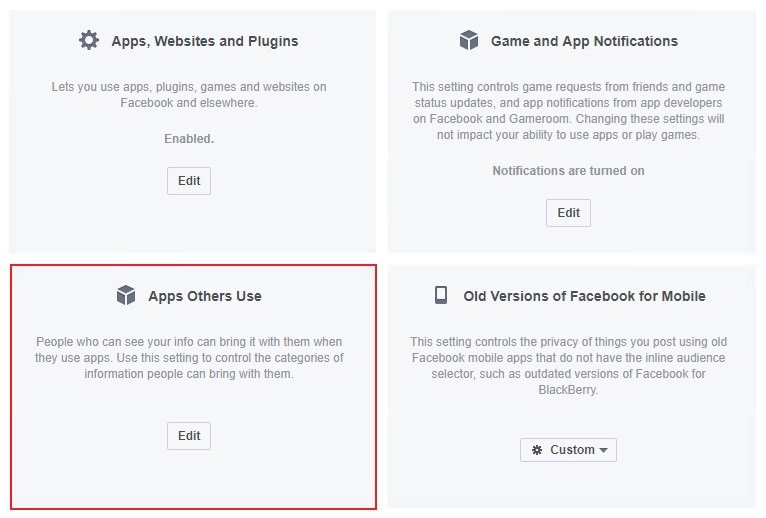Viewport: 766px width, 518px height.
Task: Expand the Custom dropdown arrow
Action: (603, 450)
